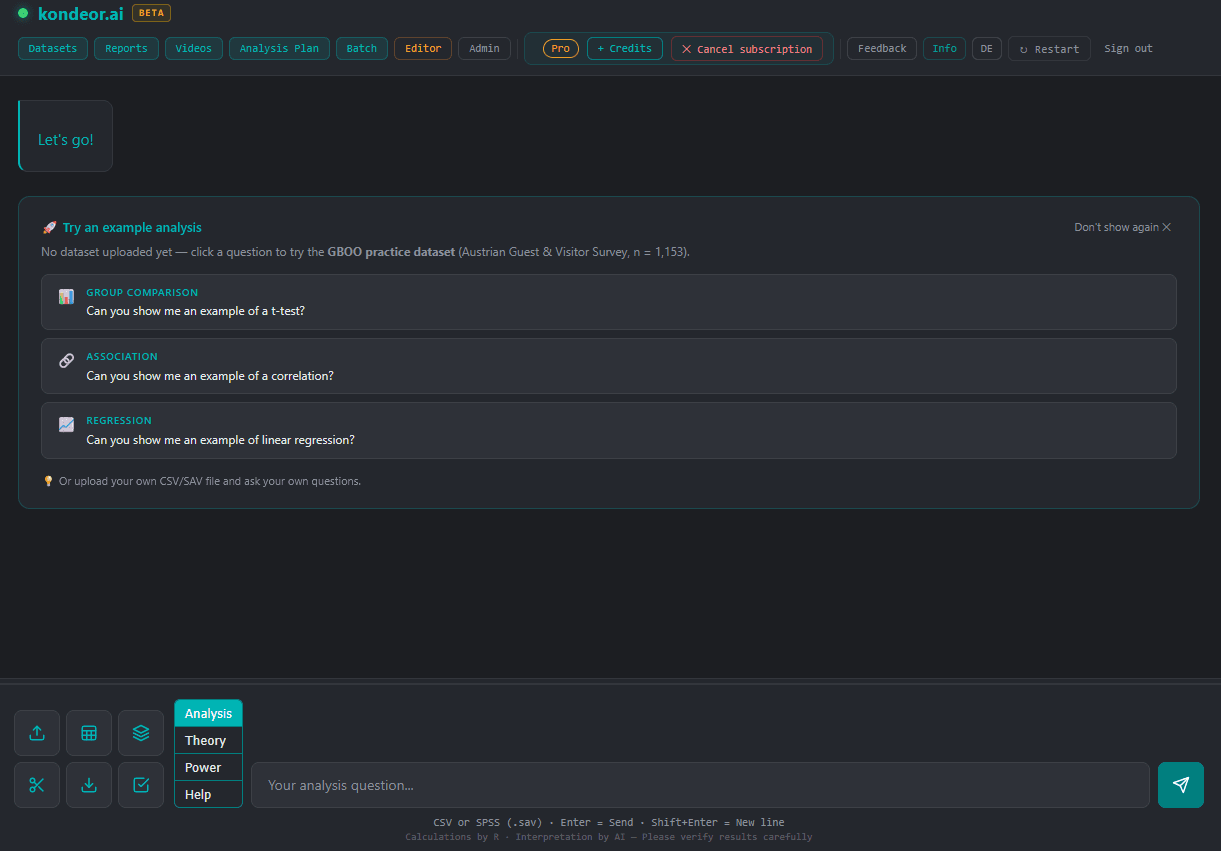Image resolution: width=1221 pixels, height=851 pixels.
Task: Open the Analysis Plan page
Action: [279, 48]
